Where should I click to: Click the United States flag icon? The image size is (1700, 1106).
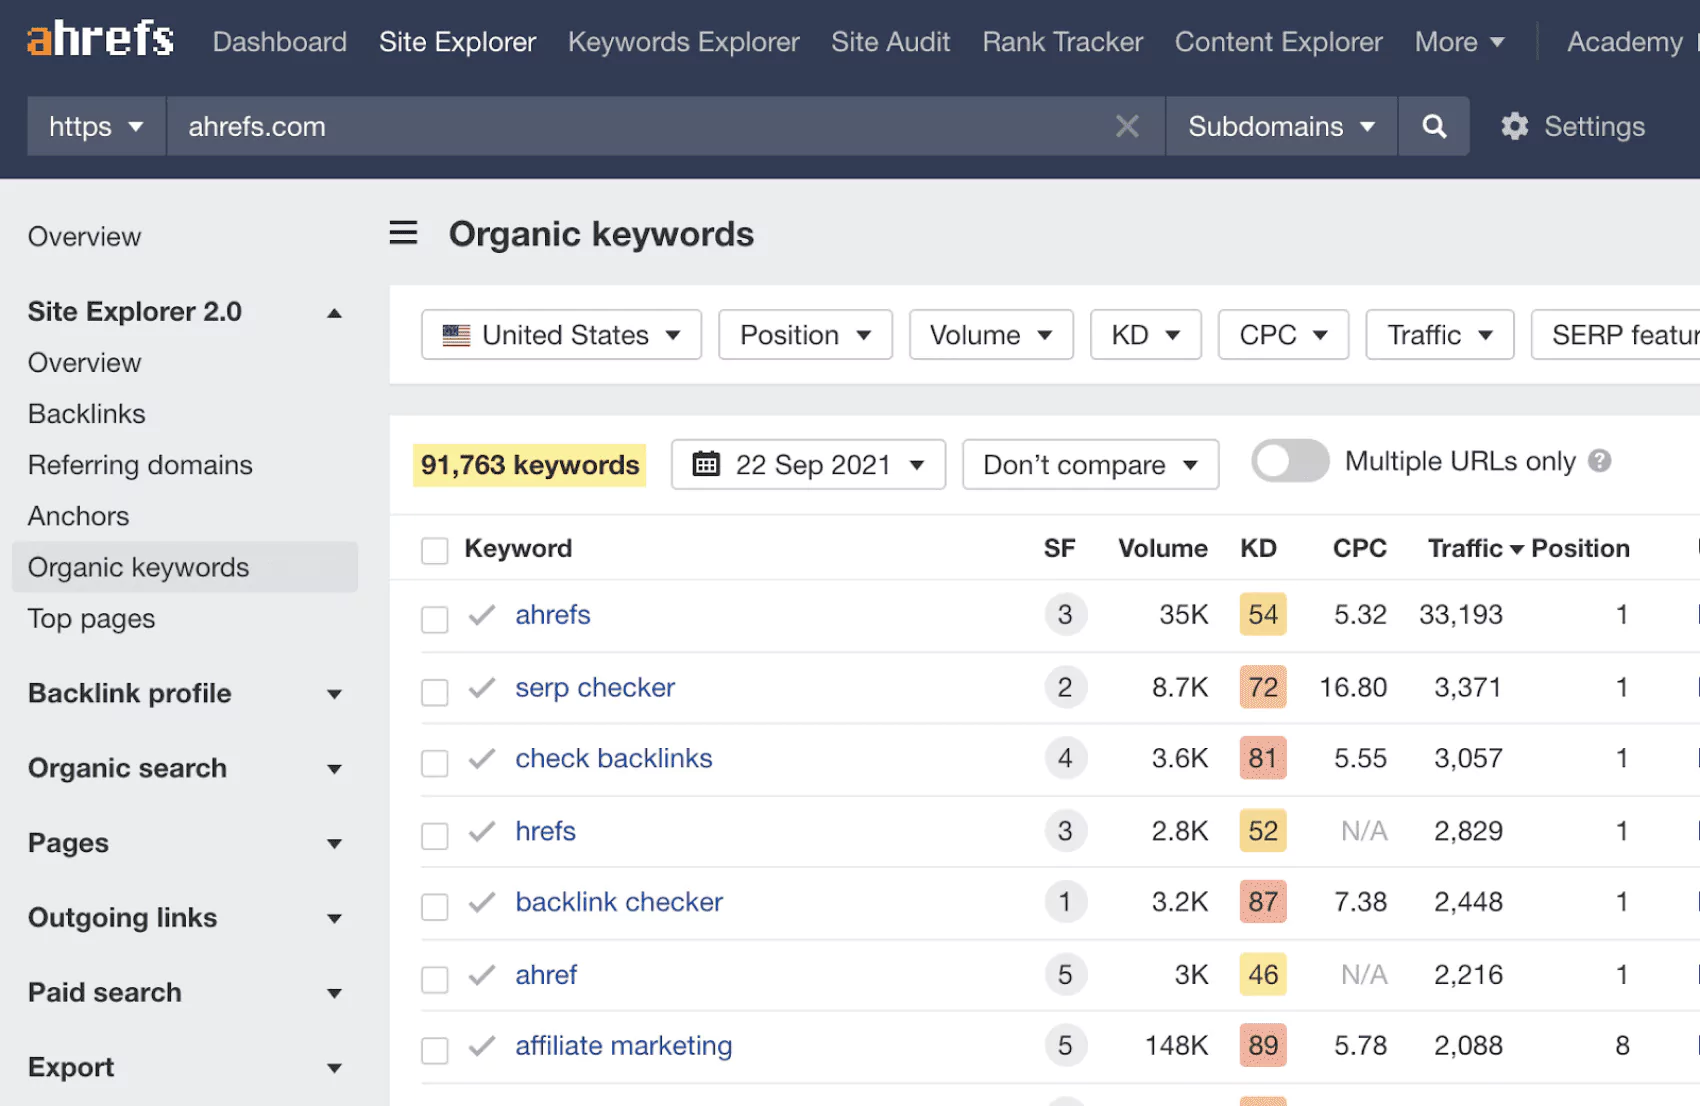point(455,335)
